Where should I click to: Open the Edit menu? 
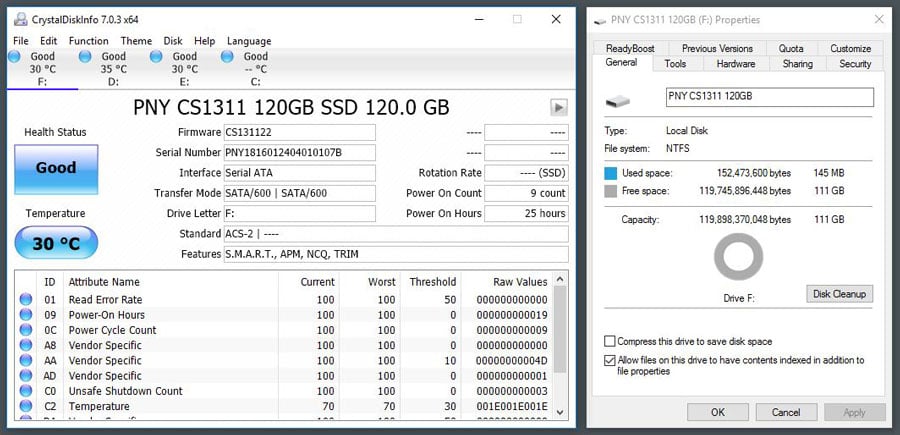(49, 41)
